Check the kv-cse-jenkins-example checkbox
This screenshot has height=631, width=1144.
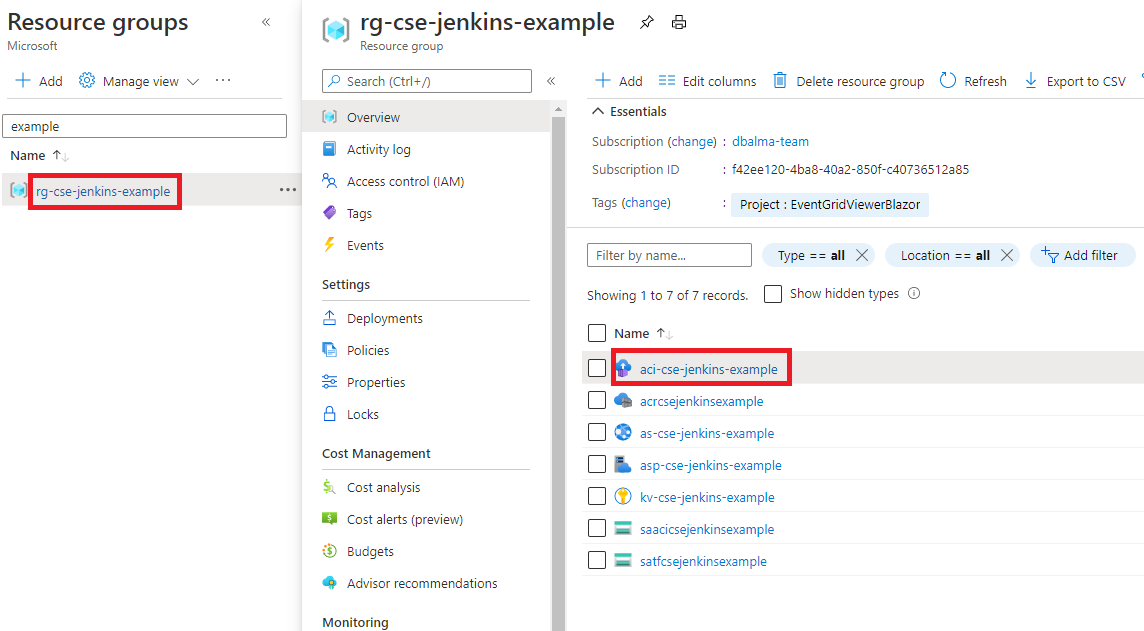pyautogui.click(x=597, y=496)
